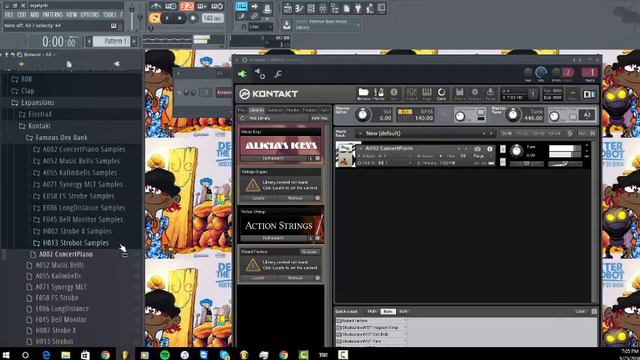
Task: Open FL Studio playlist view icon
Action: [x=288, y=8]
